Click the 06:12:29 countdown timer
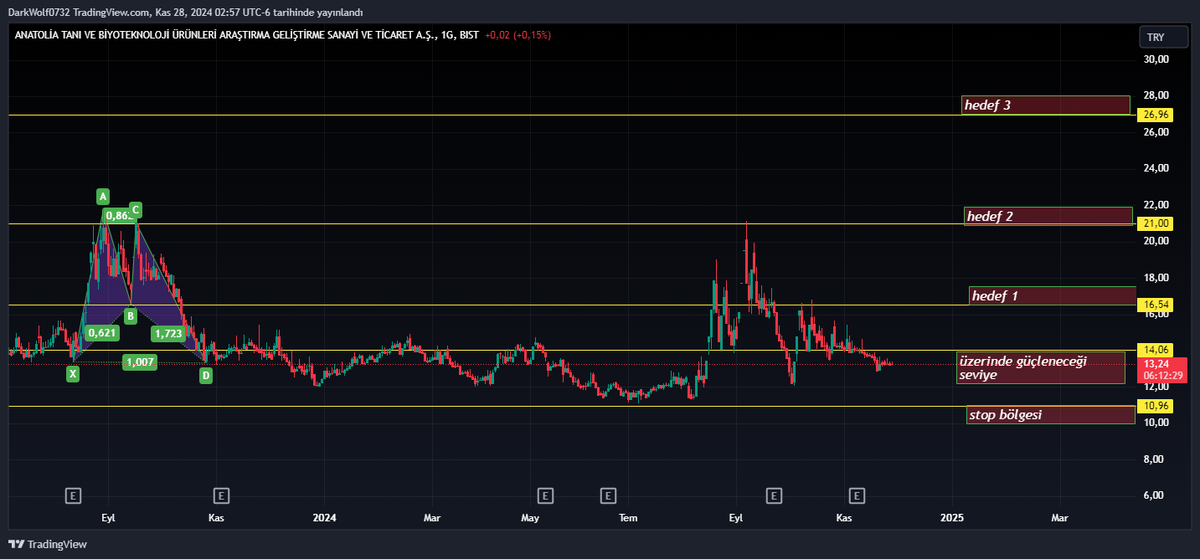The image size is (1200, 559). point(1163,375)
